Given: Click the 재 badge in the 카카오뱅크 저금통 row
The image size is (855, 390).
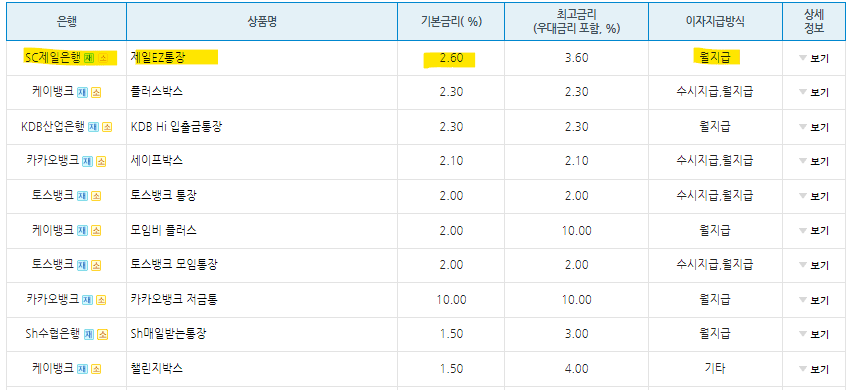Looking at the screenshot, I should pos(87,300).
